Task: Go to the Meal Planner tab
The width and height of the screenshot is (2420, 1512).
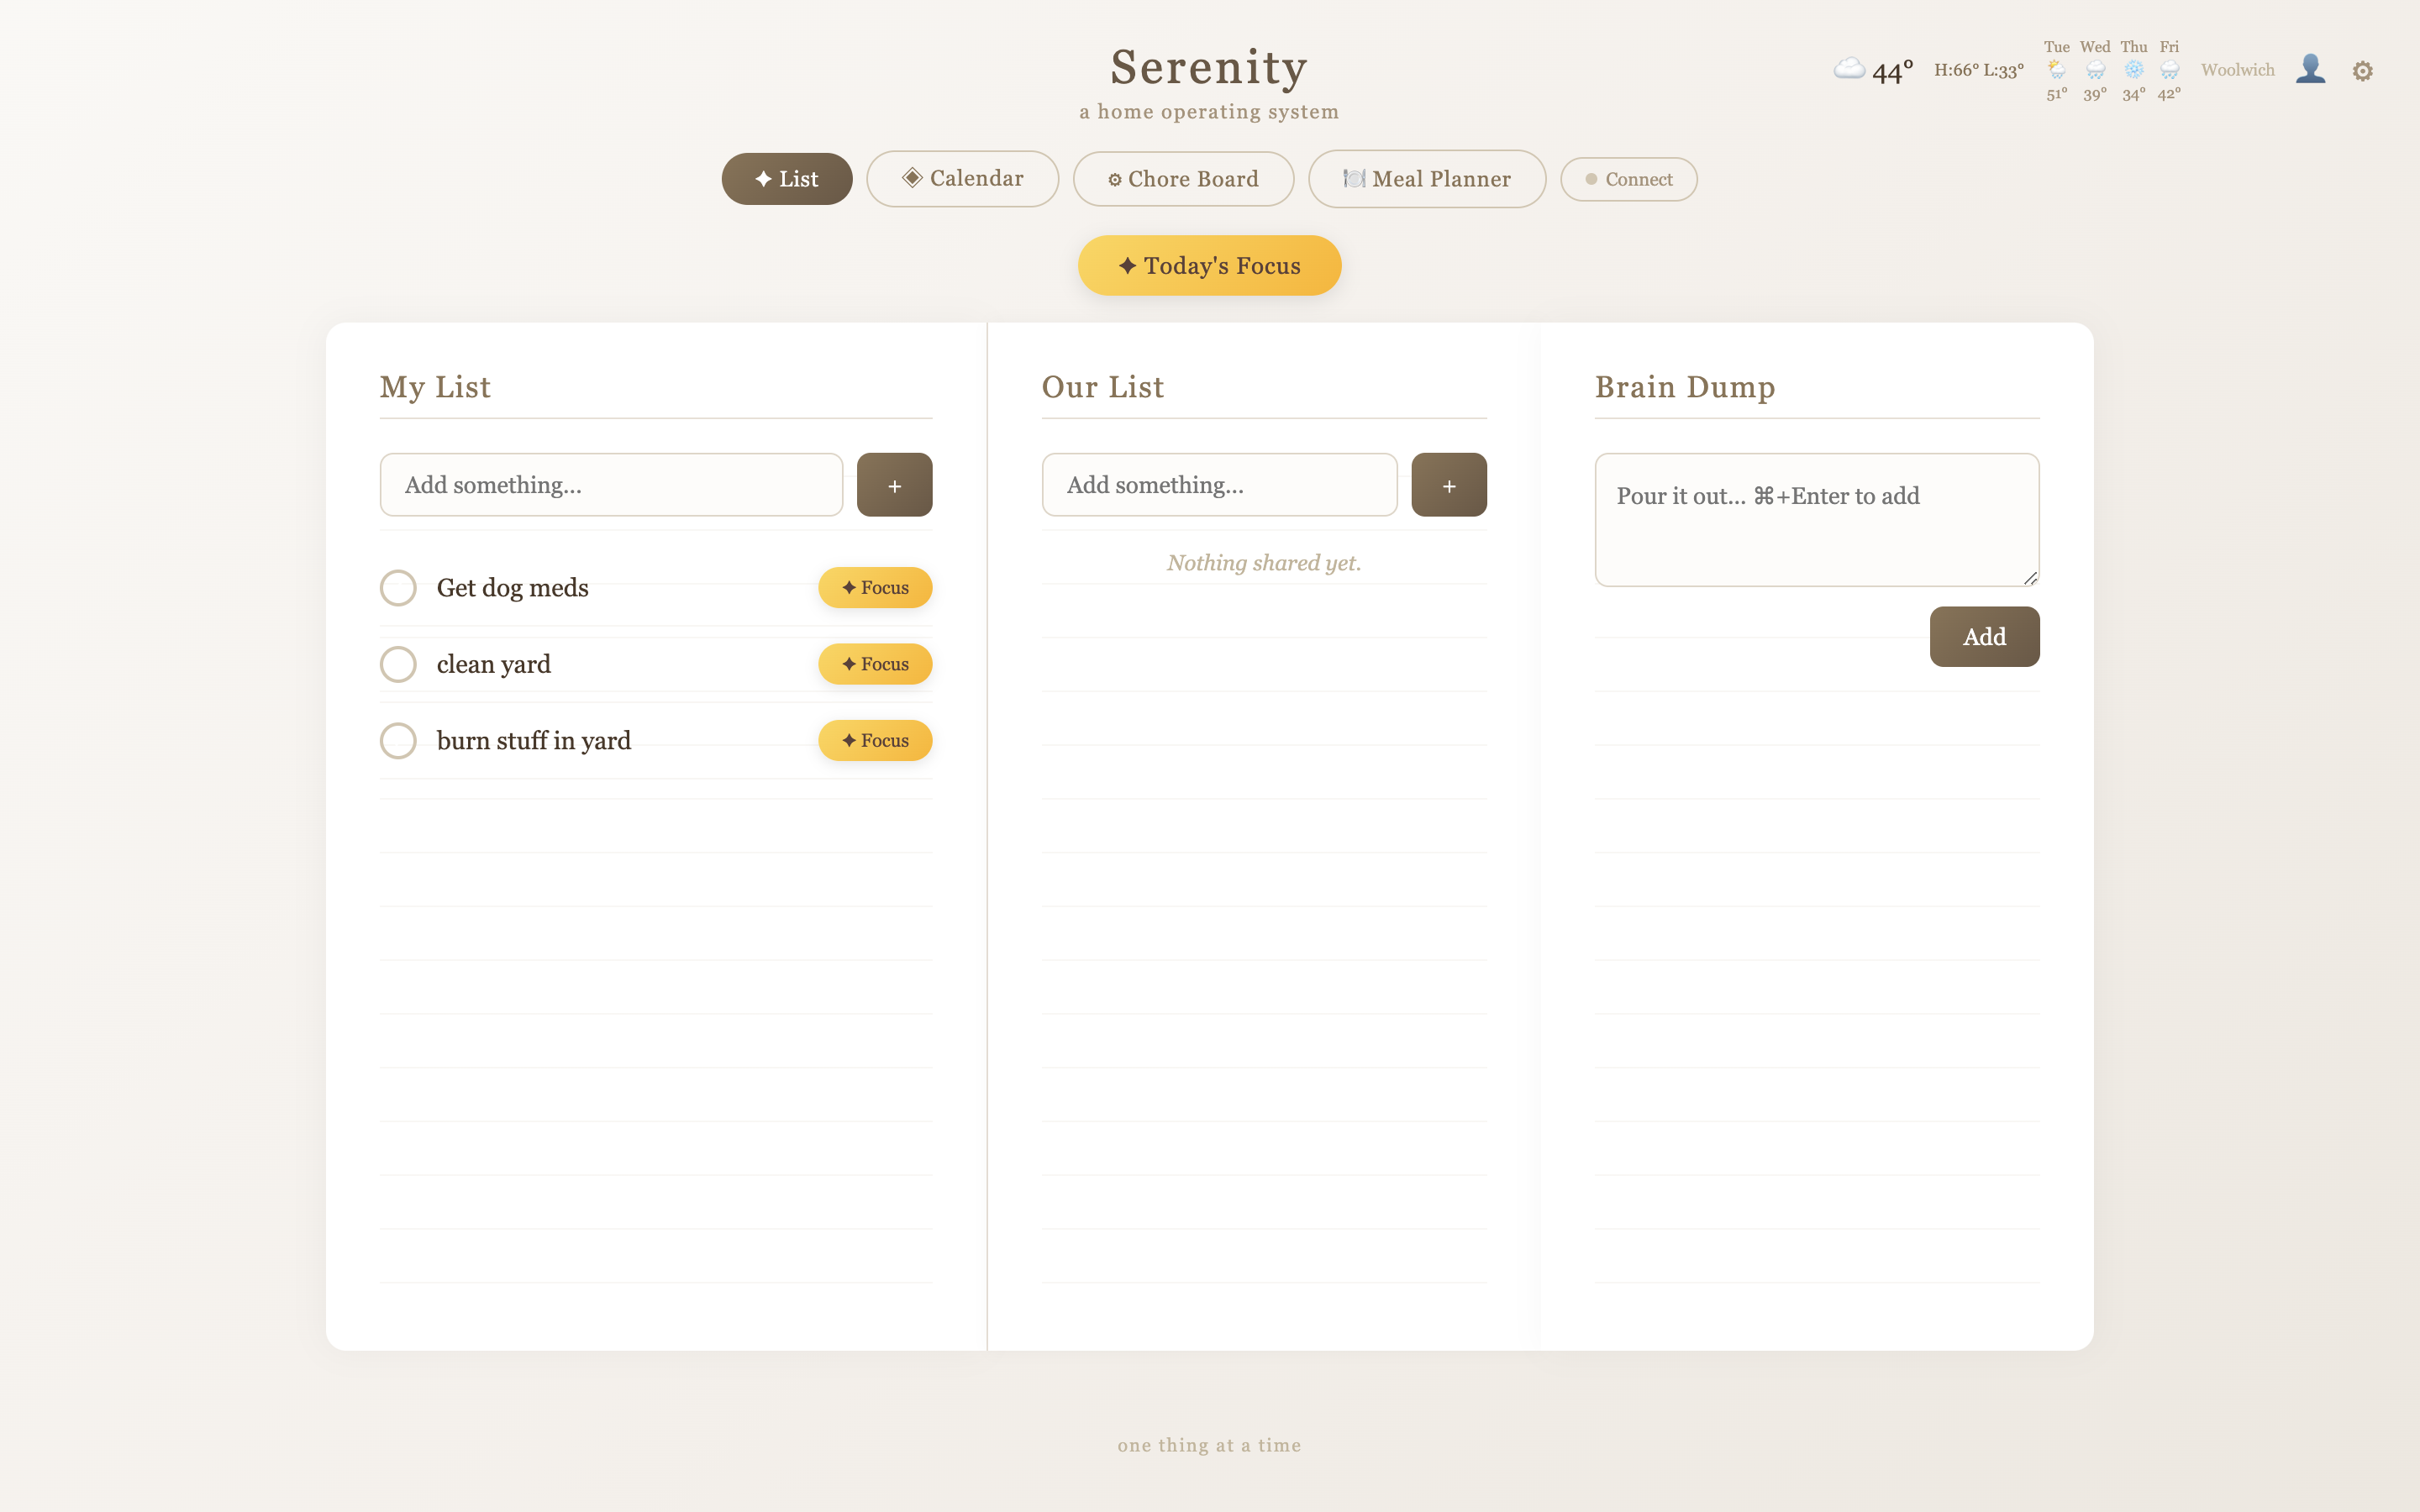Action: pos(1427,179)
